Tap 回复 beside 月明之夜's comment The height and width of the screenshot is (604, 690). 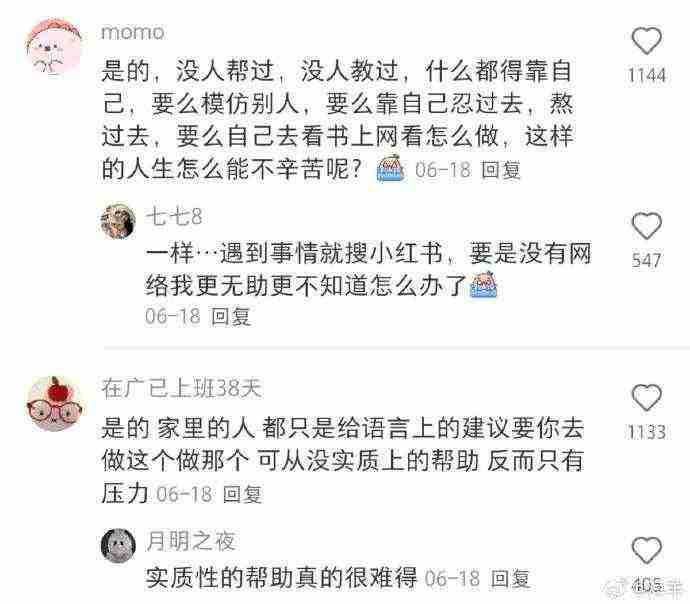[x=510, y=578]
